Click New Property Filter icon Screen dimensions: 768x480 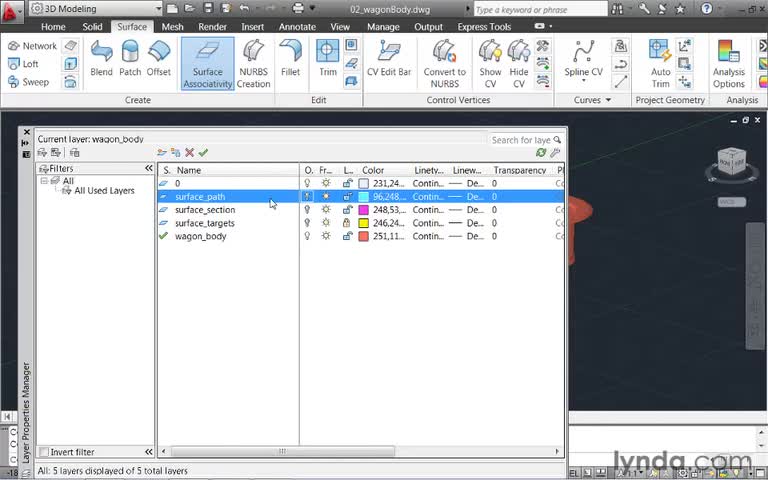tap(42, 153)
